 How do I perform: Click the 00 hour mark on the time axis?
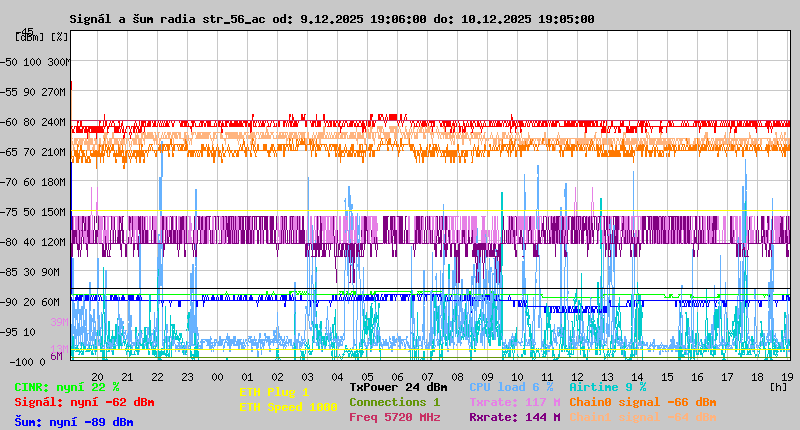click(x=217, y=376)
